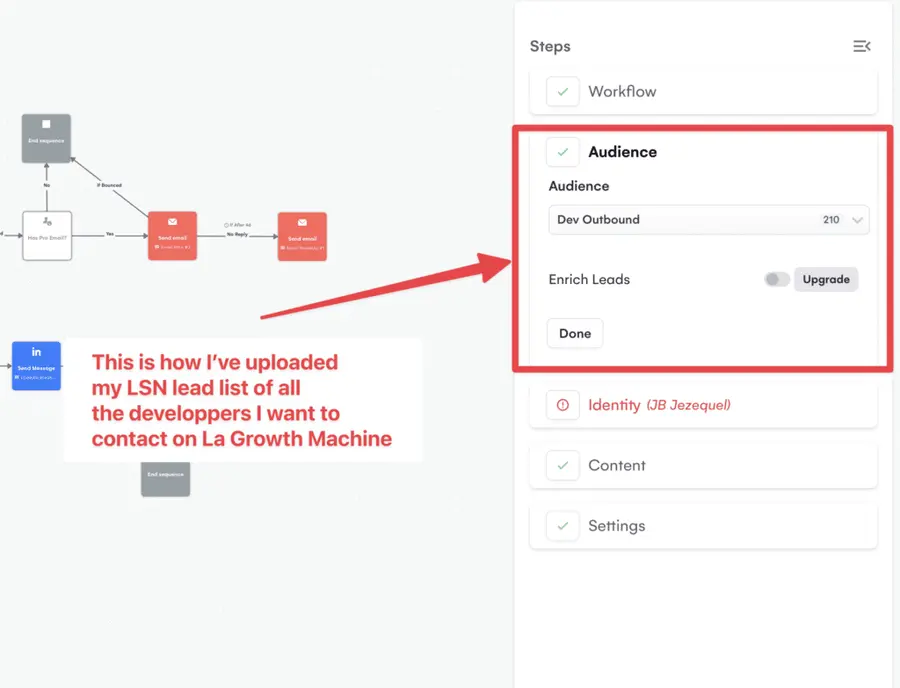Click the square icon on the top End sequence node
This screenshot has width=900, height=688.
[x=46, y=123]
